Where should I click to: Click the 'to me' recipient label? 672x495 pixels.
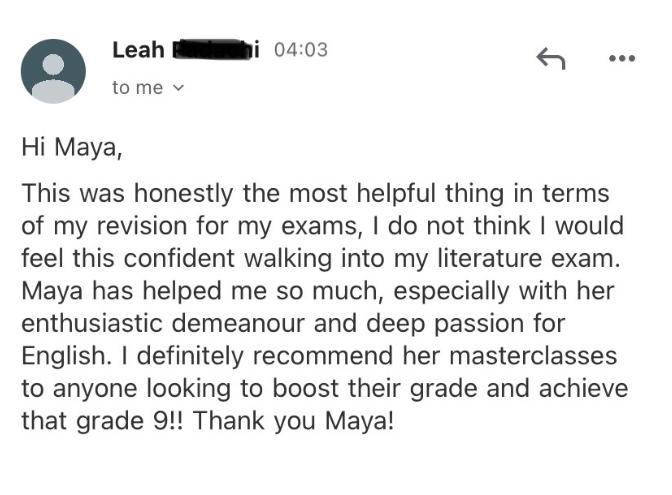(x=138, y=88)
